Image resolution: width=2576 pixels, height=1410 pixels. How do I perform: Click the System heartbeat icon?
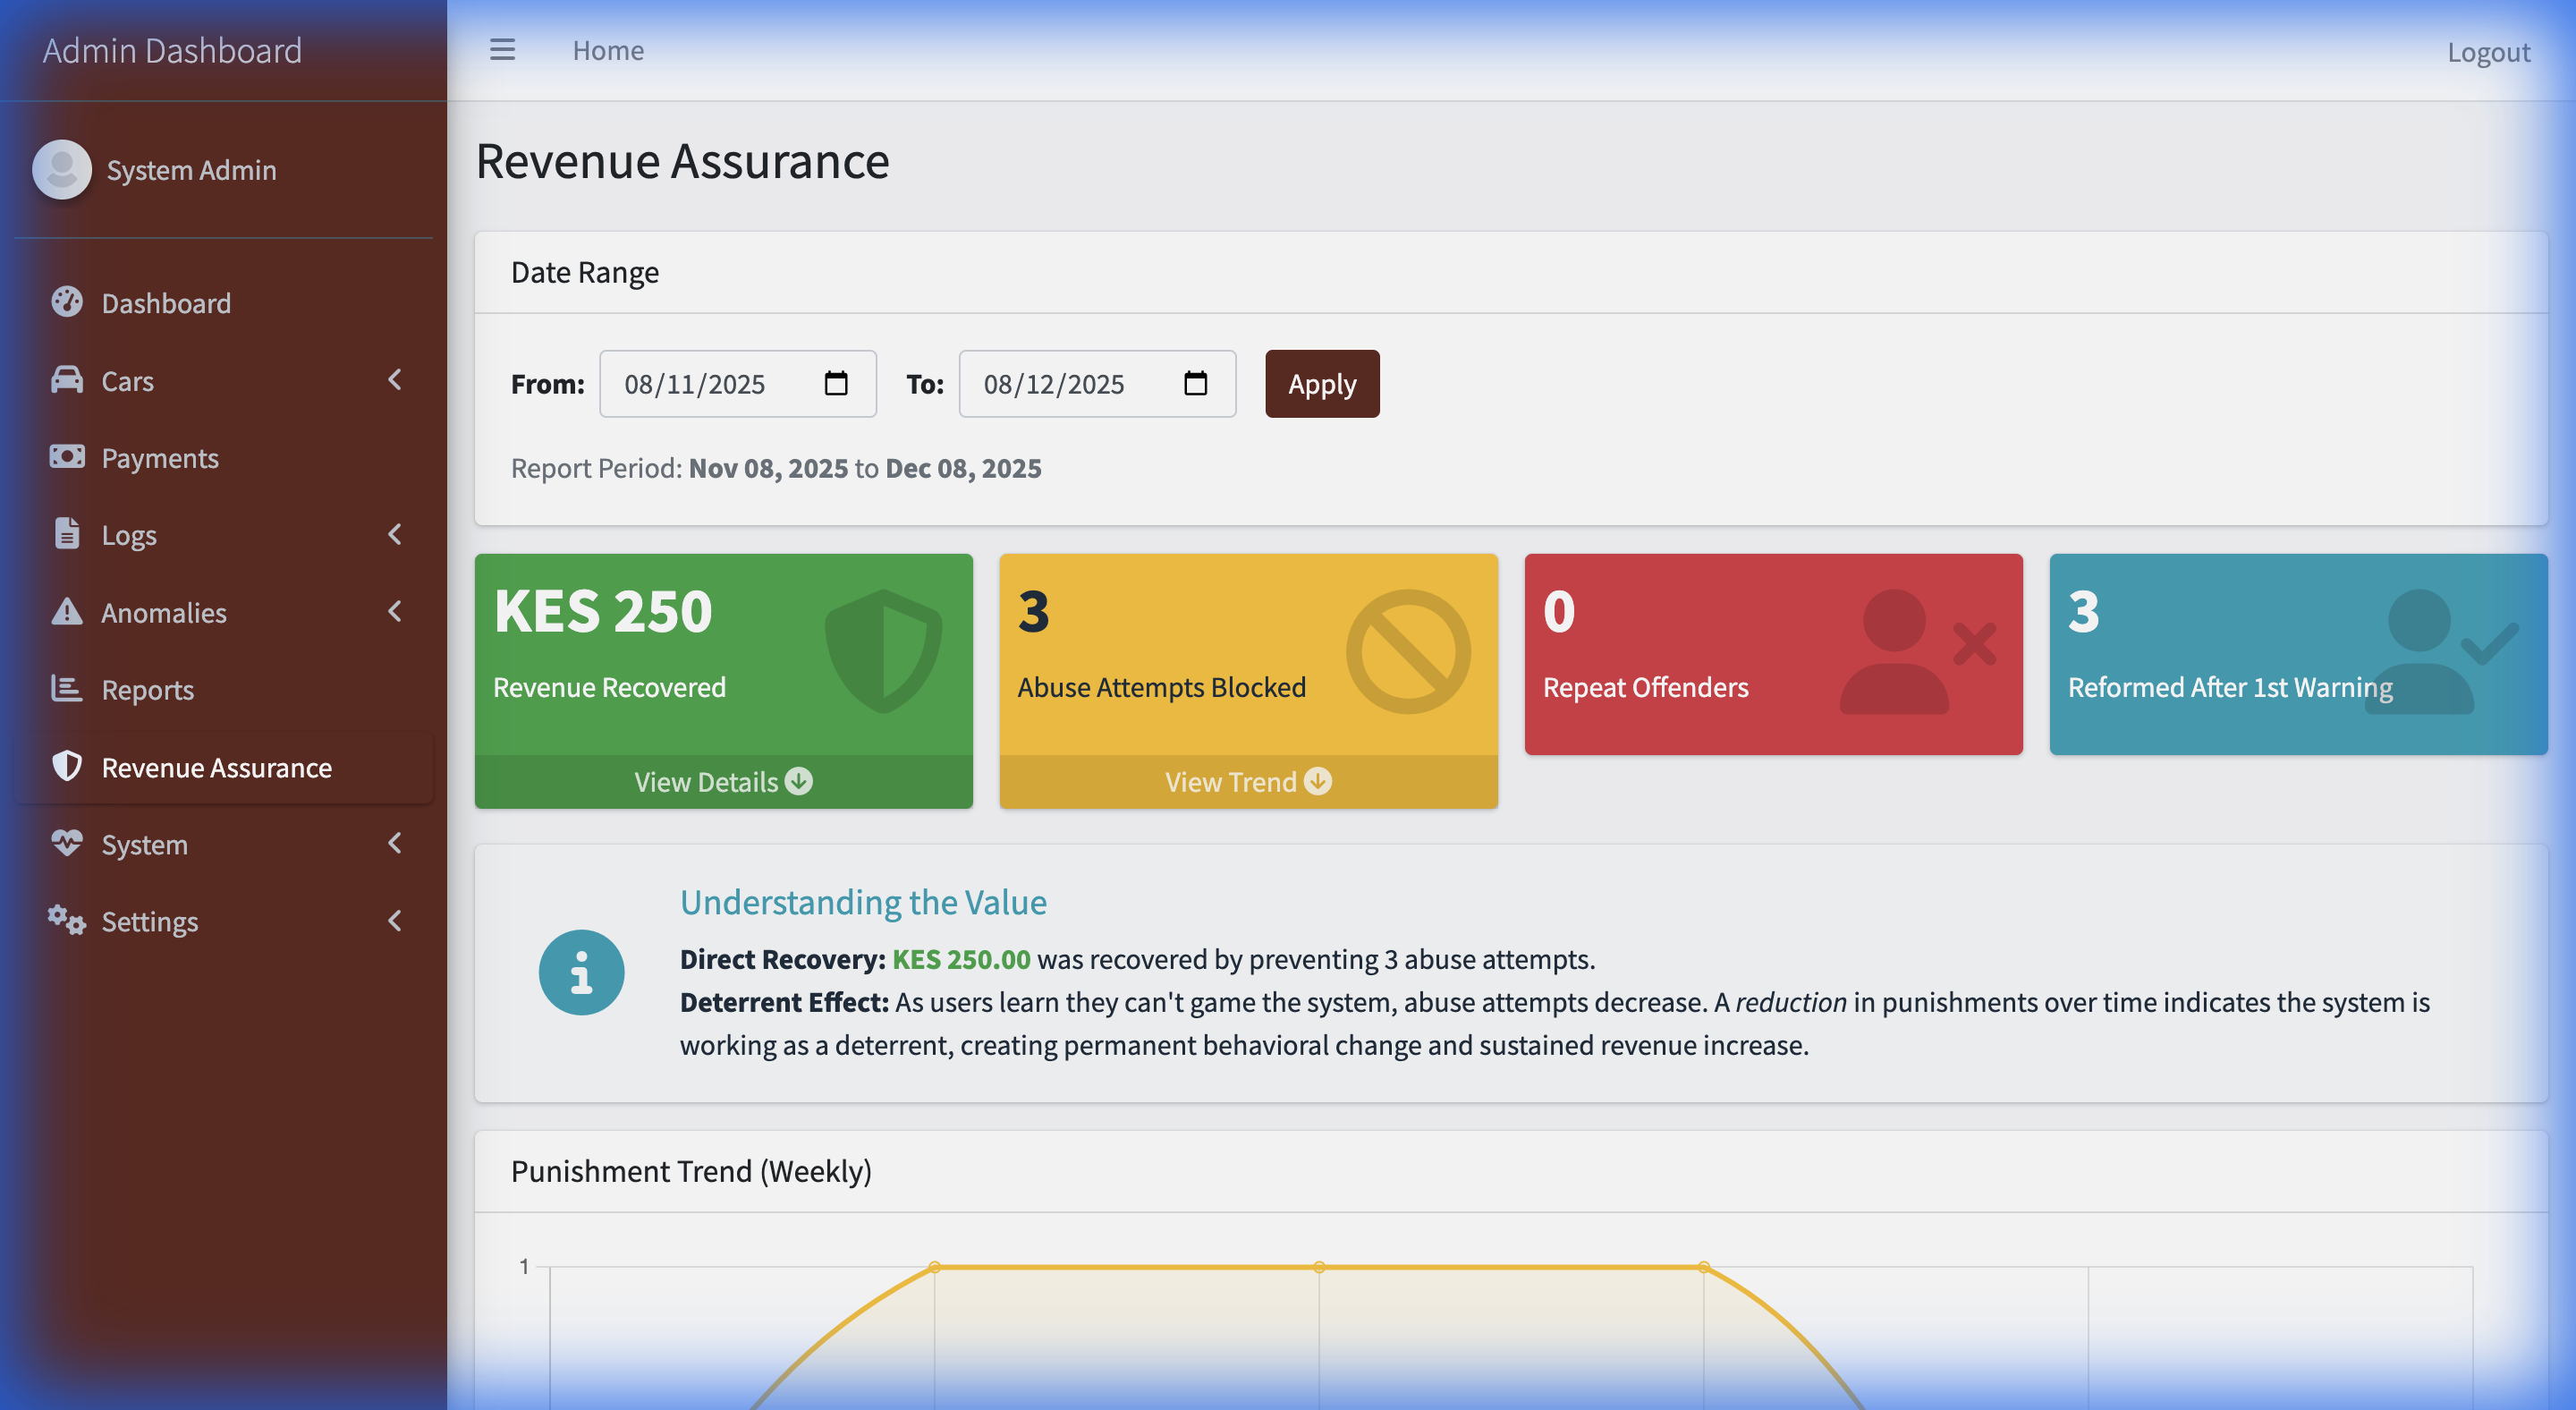(67, 843)
